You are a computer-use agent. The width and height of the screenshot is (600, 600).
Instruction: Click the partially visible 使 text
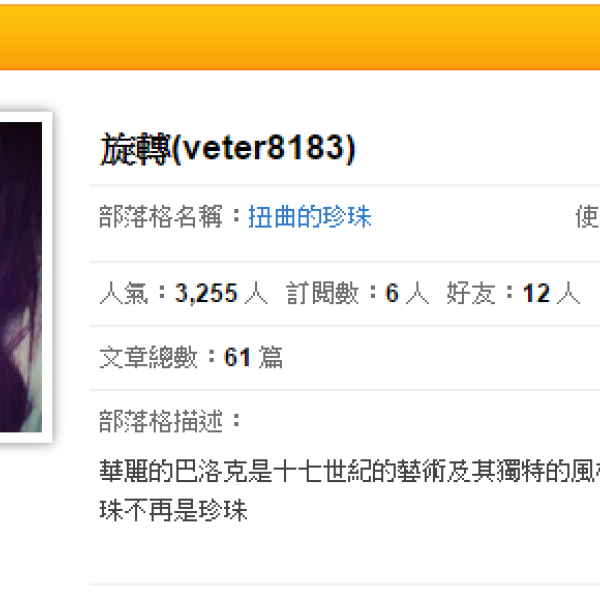[588, 217]
